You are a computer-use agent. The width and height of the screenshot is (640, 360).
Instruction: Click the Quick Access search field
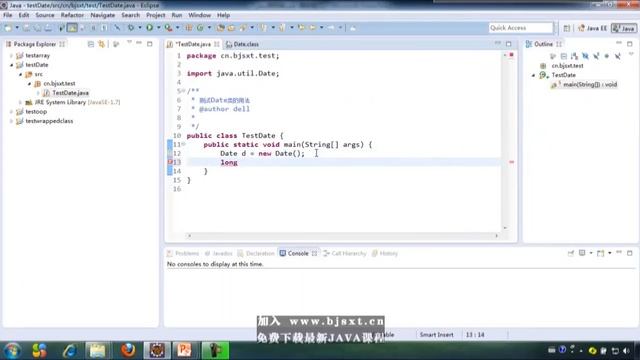pyautogui.click(x=520, y=28)
